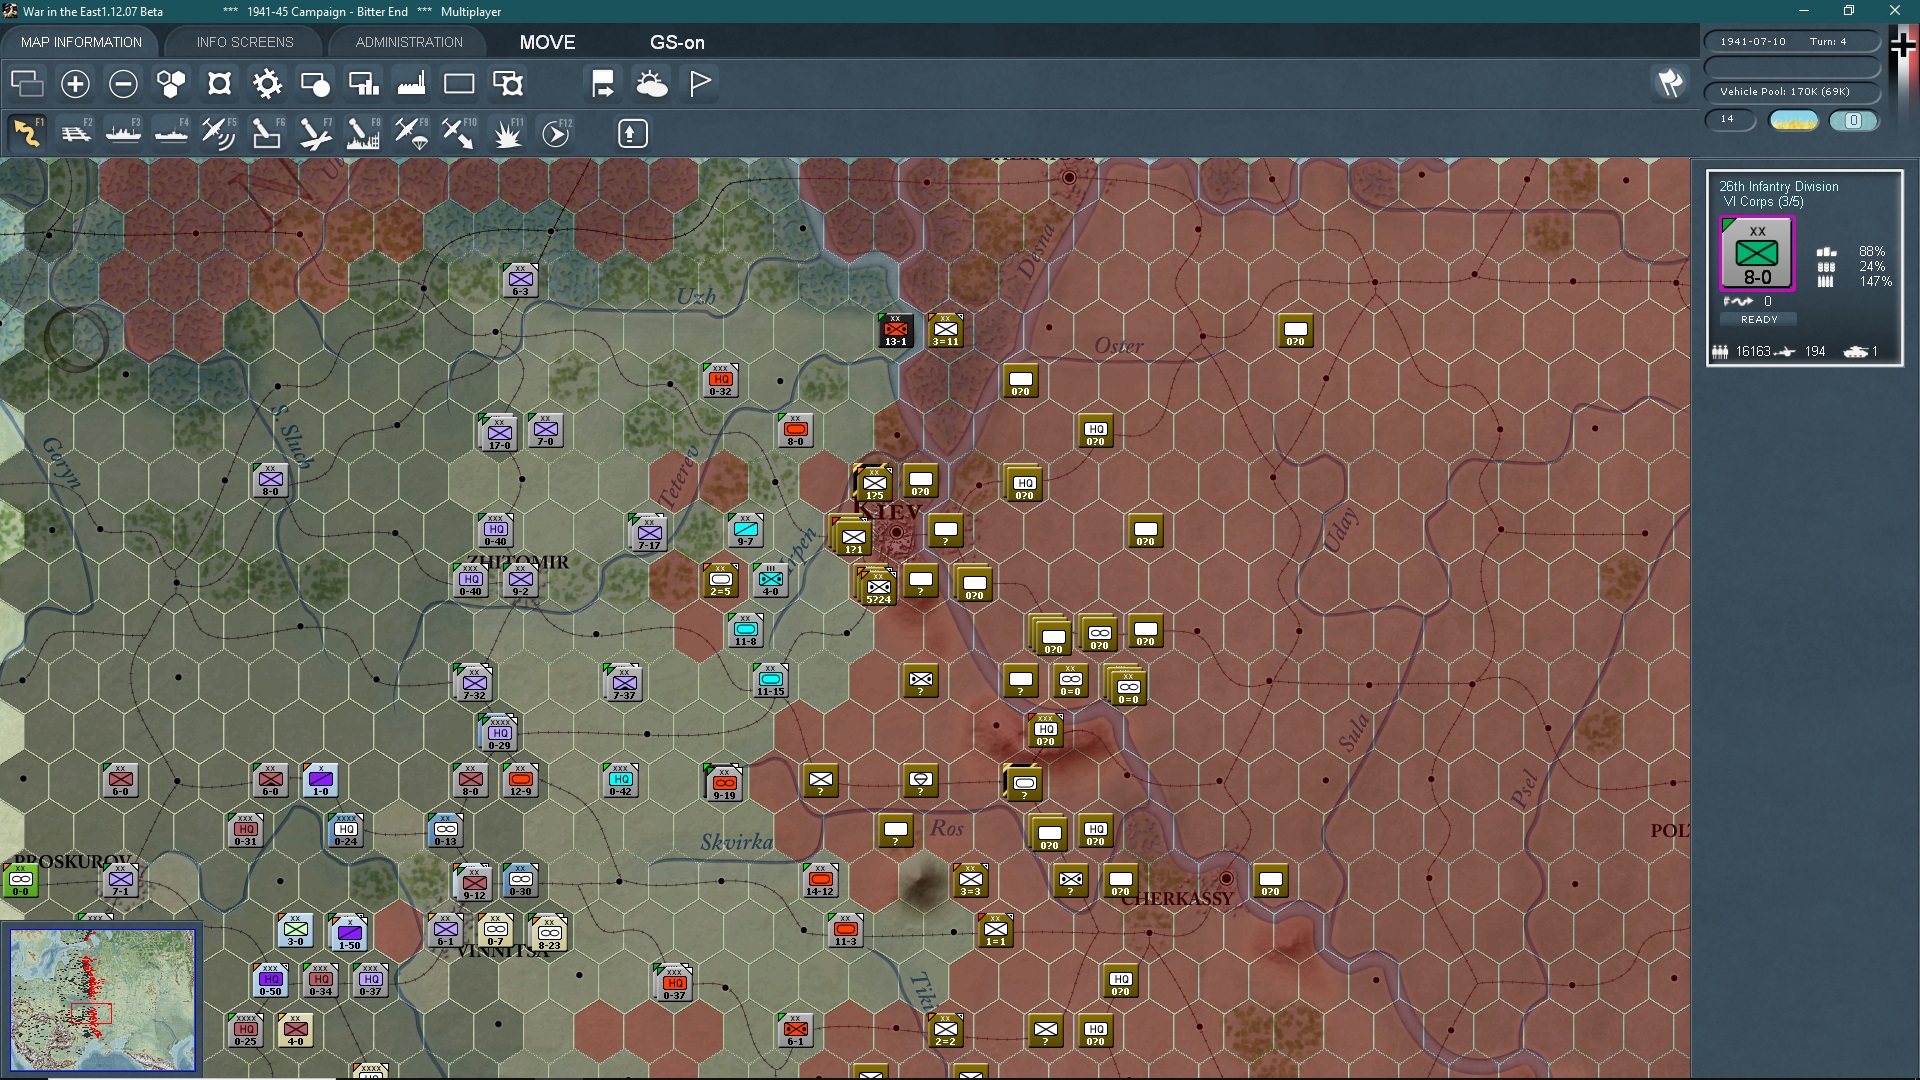The width and height of the screenshot is (1920, 1080).
Task: Zoom in the map with plus icon
Action: (75, 84)
